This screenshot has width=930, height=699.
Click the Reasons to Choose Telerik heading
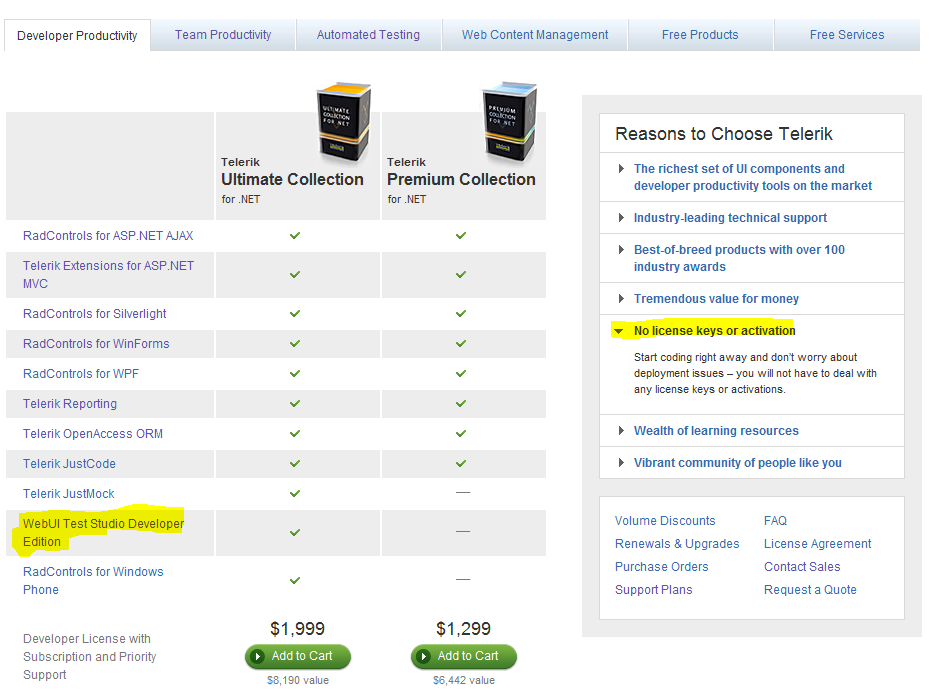point(724,134)
